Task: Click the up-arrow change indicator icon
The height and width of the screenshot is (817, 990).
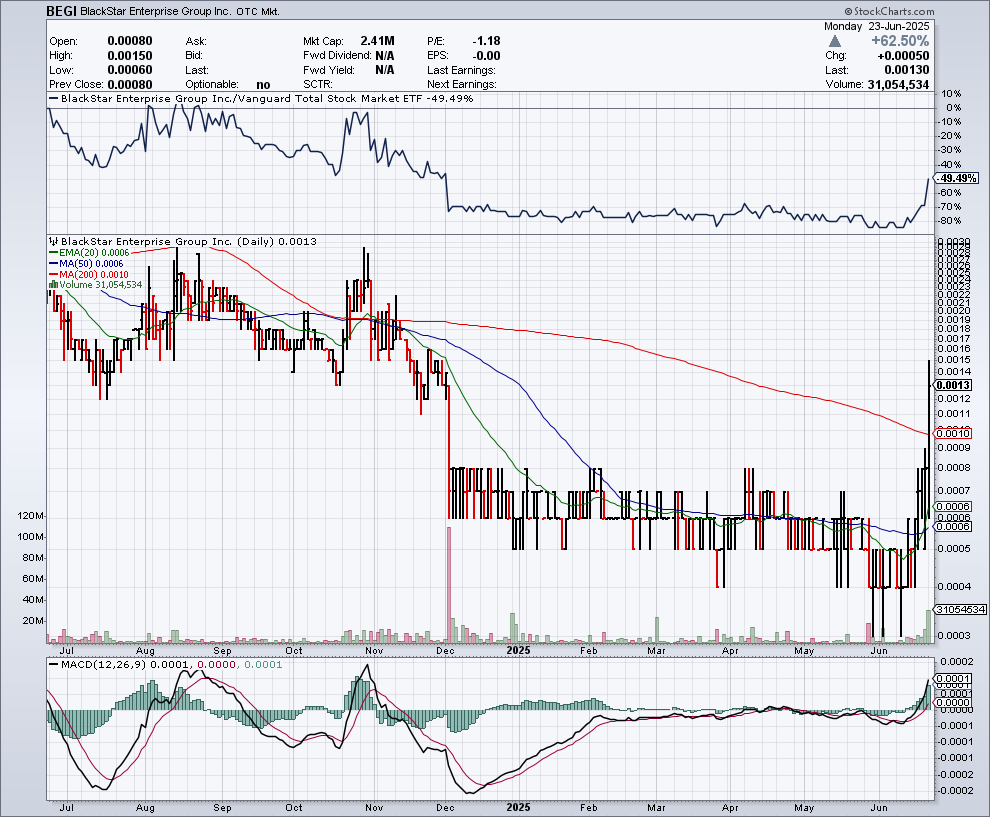Action: (x=835, y=41)
